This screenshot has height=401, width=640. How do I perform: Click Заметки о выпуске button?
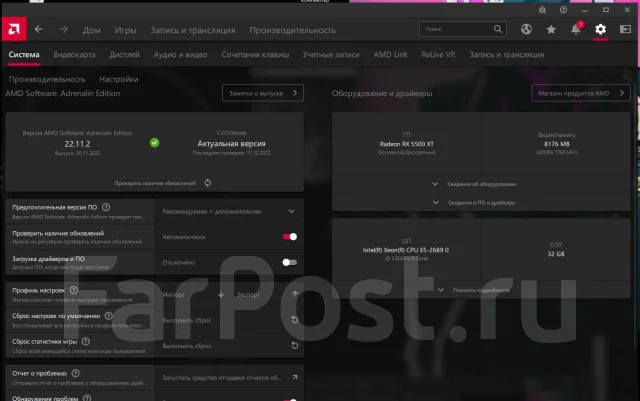[x=263, y=93]
